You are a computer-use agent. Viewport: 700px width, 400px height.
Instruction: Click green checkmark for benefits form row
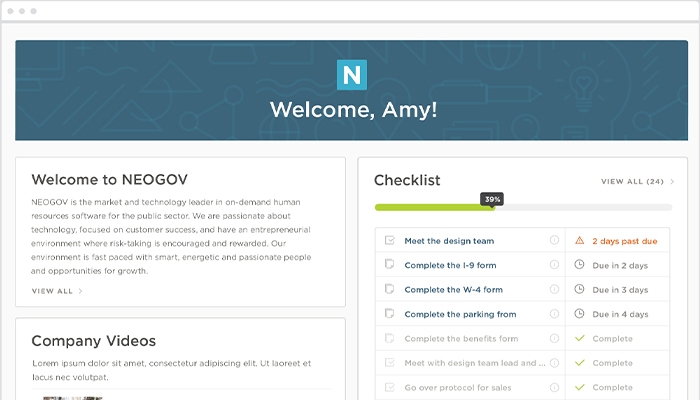coord(579,338)
